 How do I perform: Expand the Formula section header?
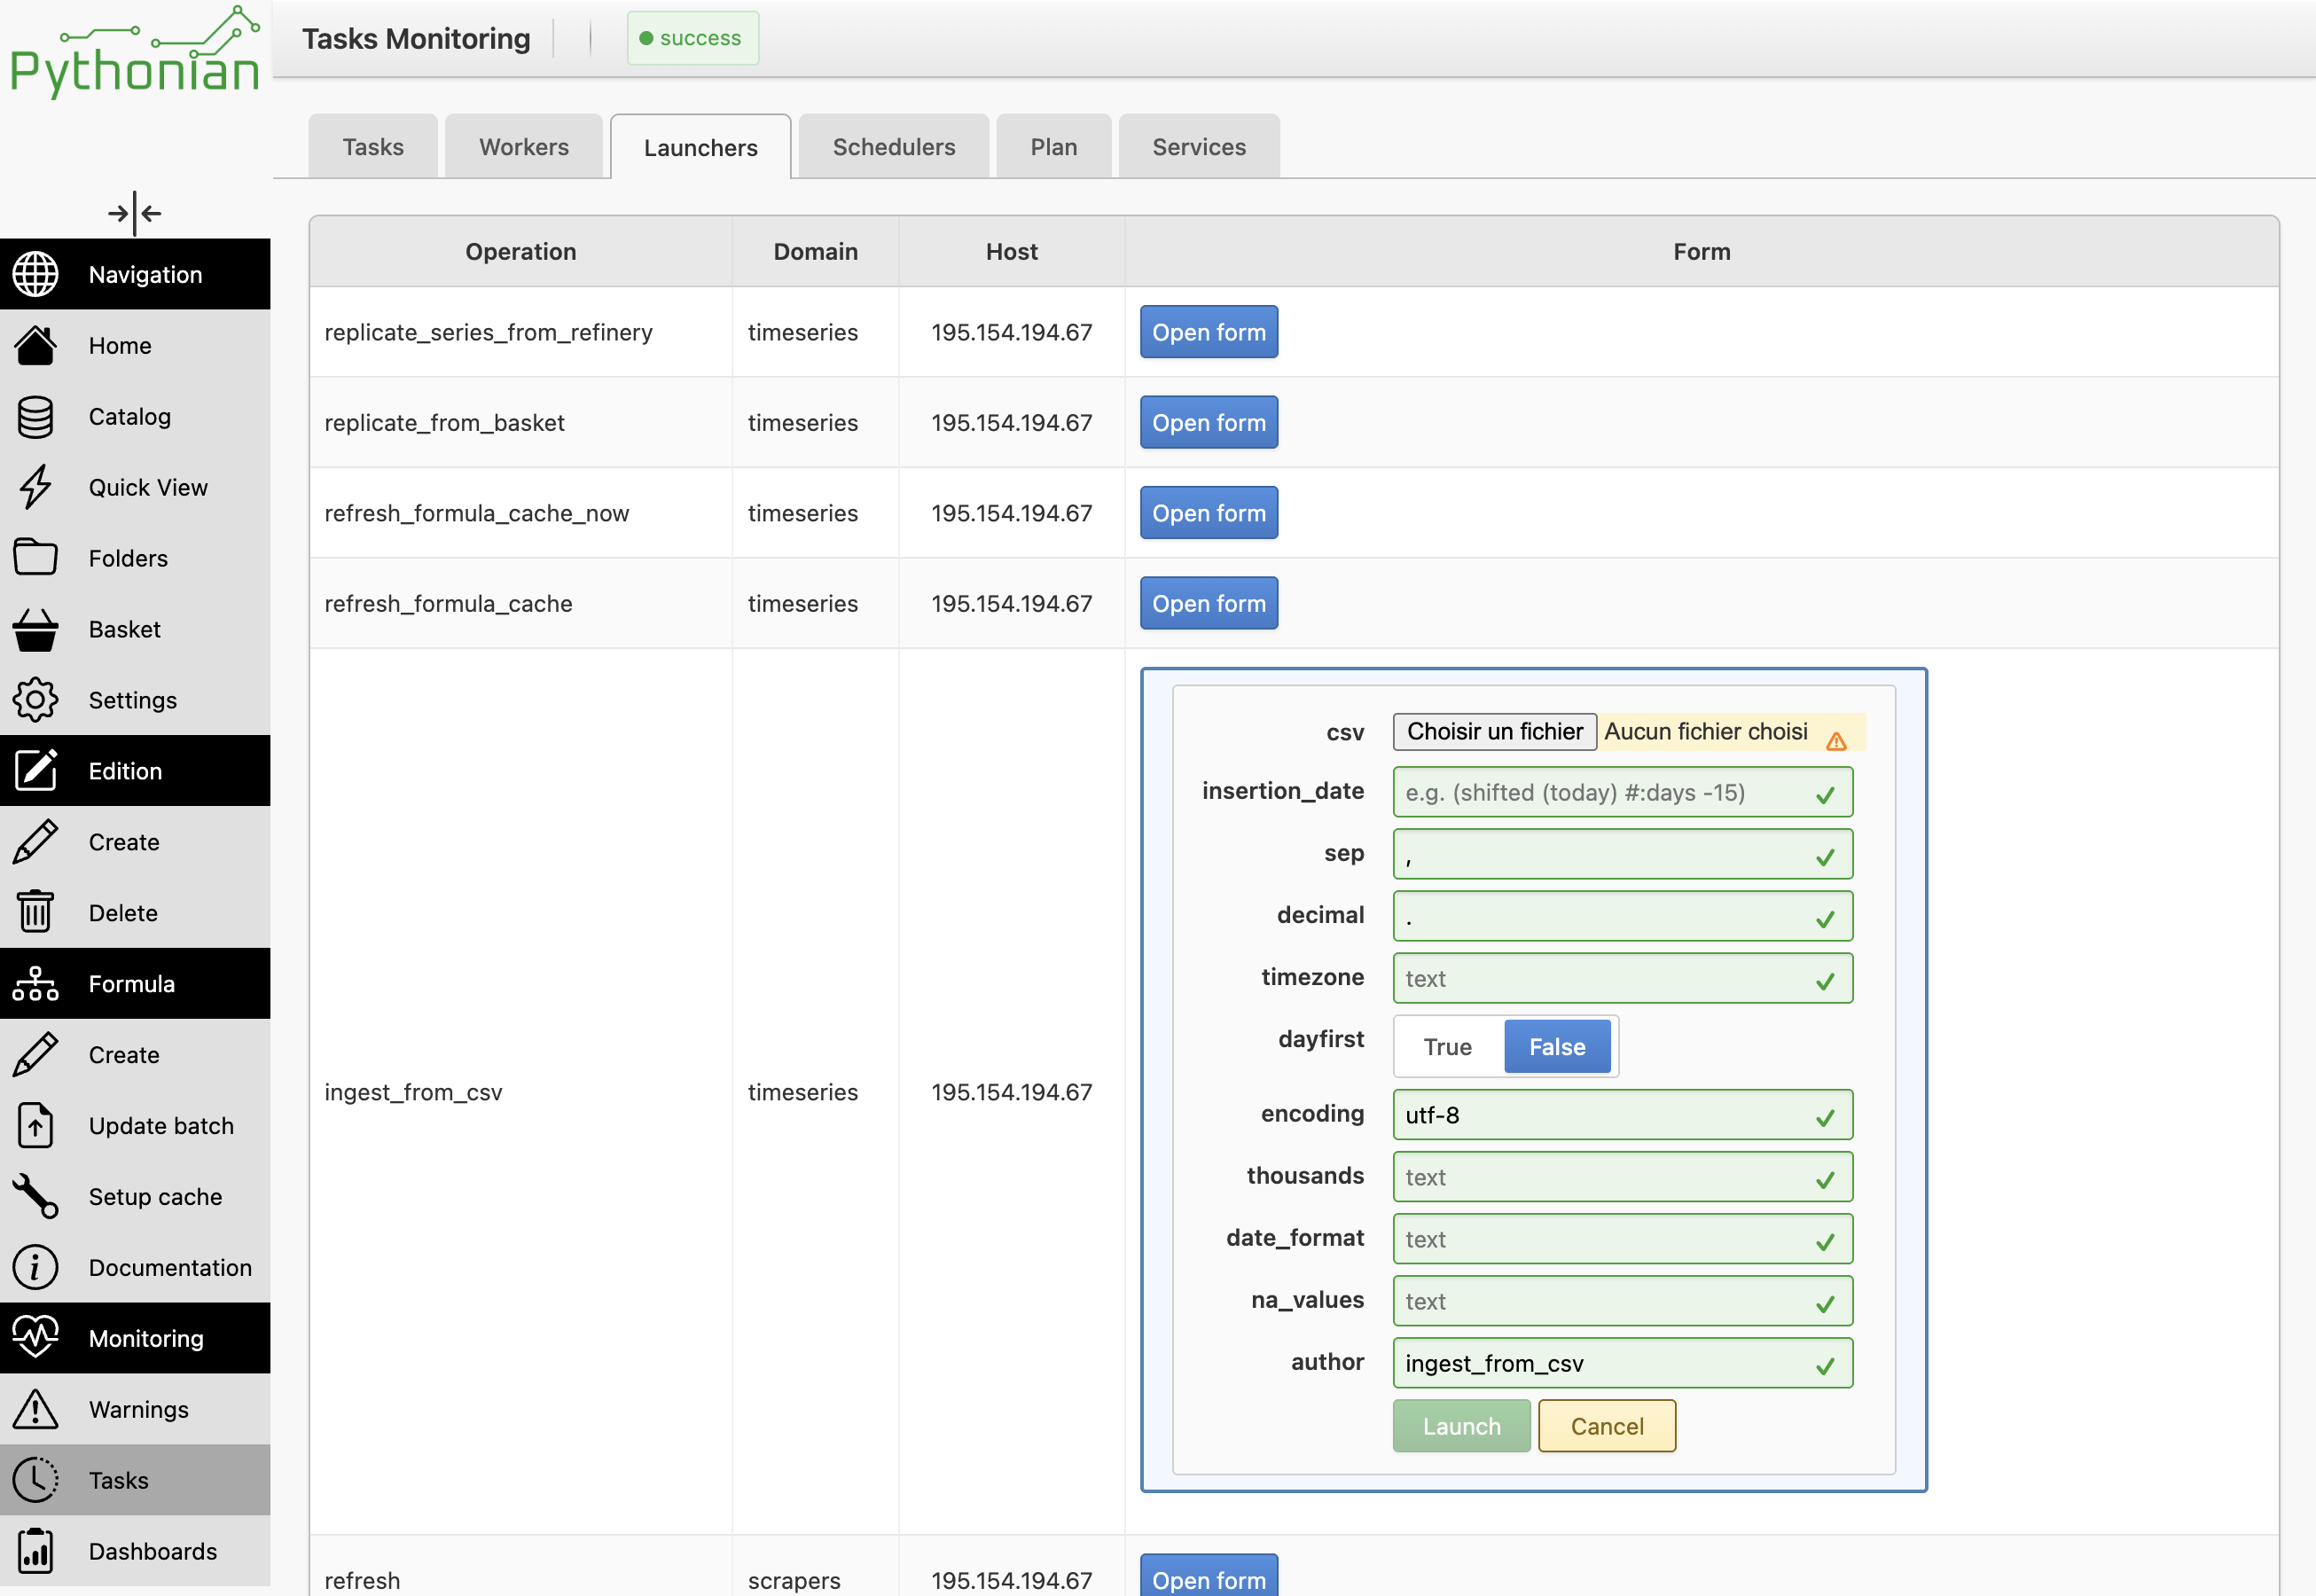coord(135,983)
